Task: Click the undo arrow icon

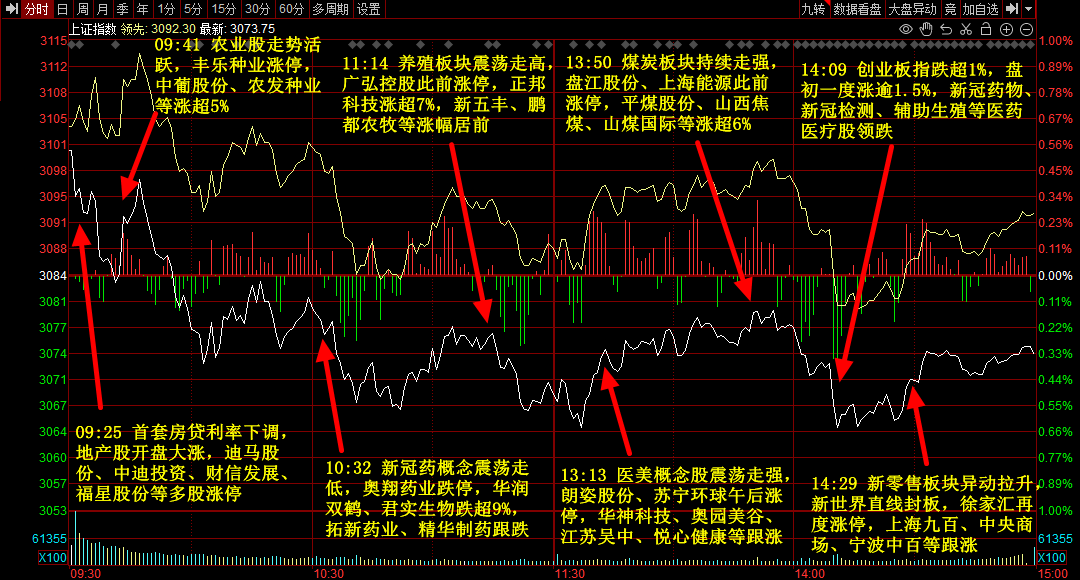Action: point(948,30)
